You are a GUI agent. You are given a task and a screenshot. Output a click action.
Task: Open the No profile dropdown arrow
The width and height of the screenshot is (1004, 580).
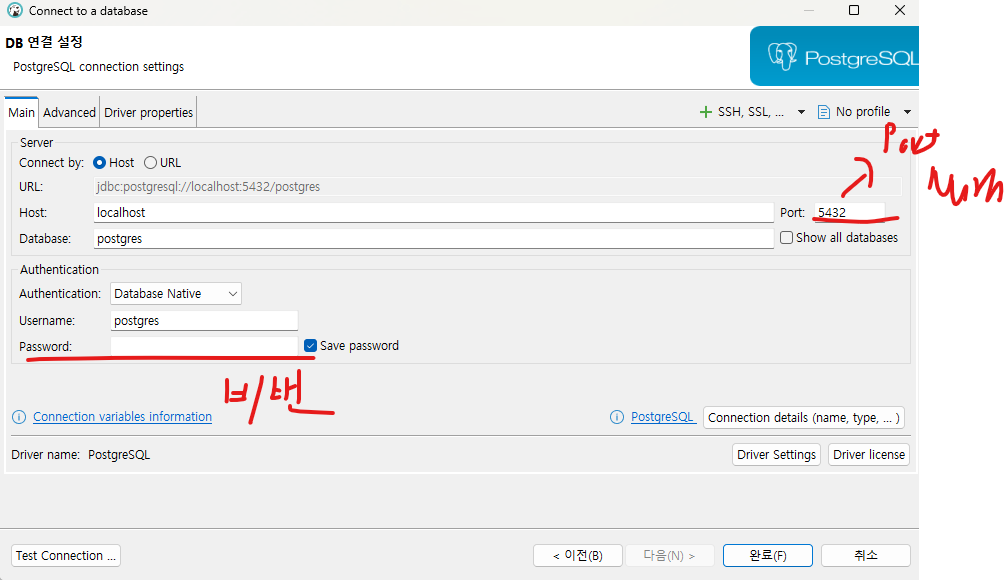(907, 112)
